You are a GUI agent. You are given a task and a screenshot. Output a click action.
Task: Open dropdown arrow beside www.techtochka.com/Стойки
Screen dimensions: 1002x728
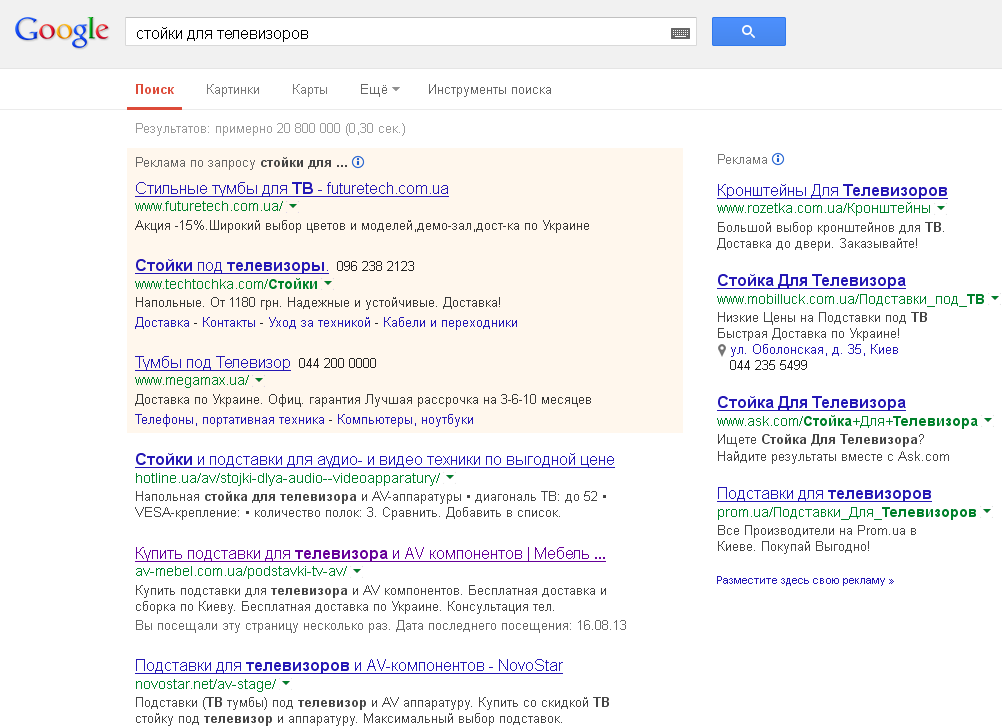pos(328,283)
